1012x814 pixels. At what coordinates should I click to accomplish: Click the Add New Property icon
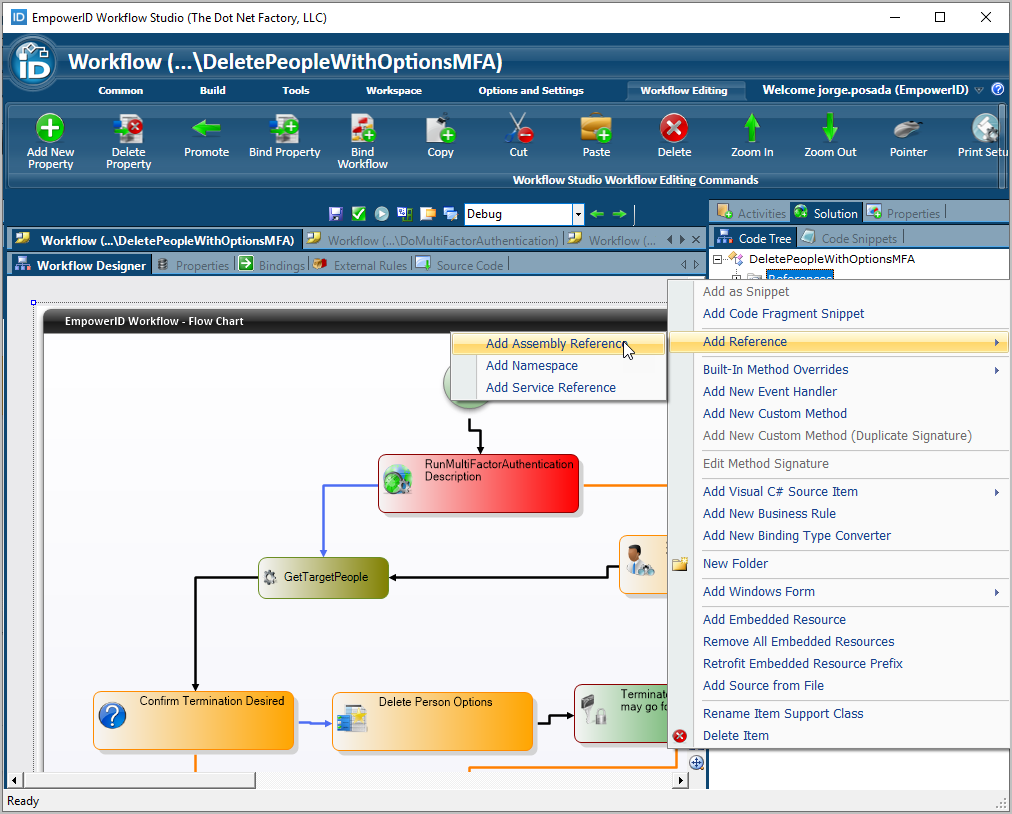click(x=50, y=128)
